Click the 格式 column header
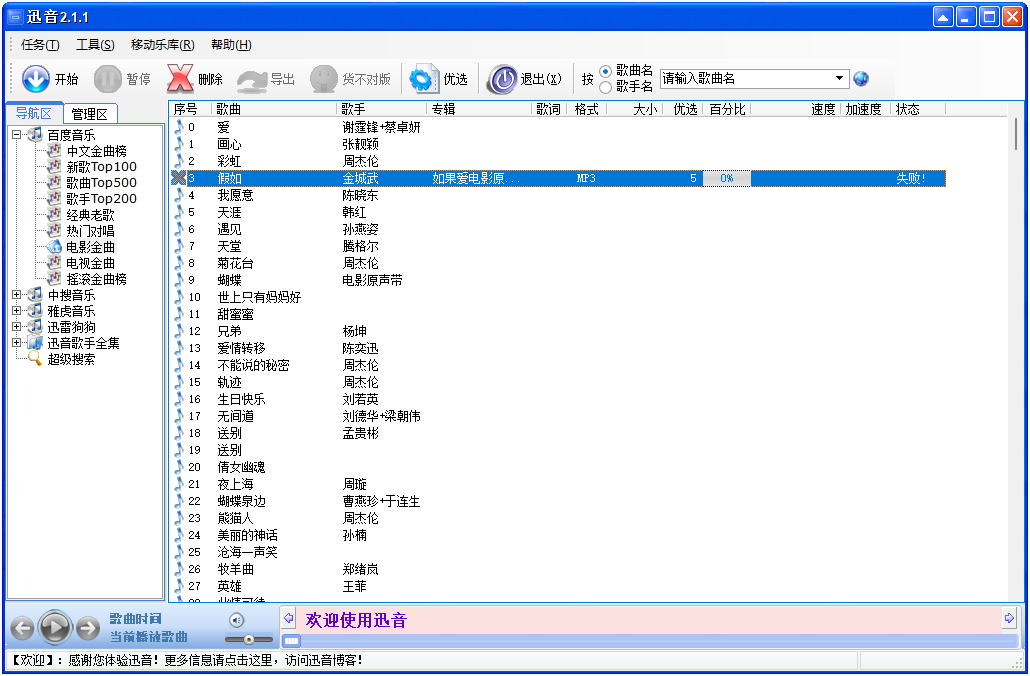 click(587, 109)
